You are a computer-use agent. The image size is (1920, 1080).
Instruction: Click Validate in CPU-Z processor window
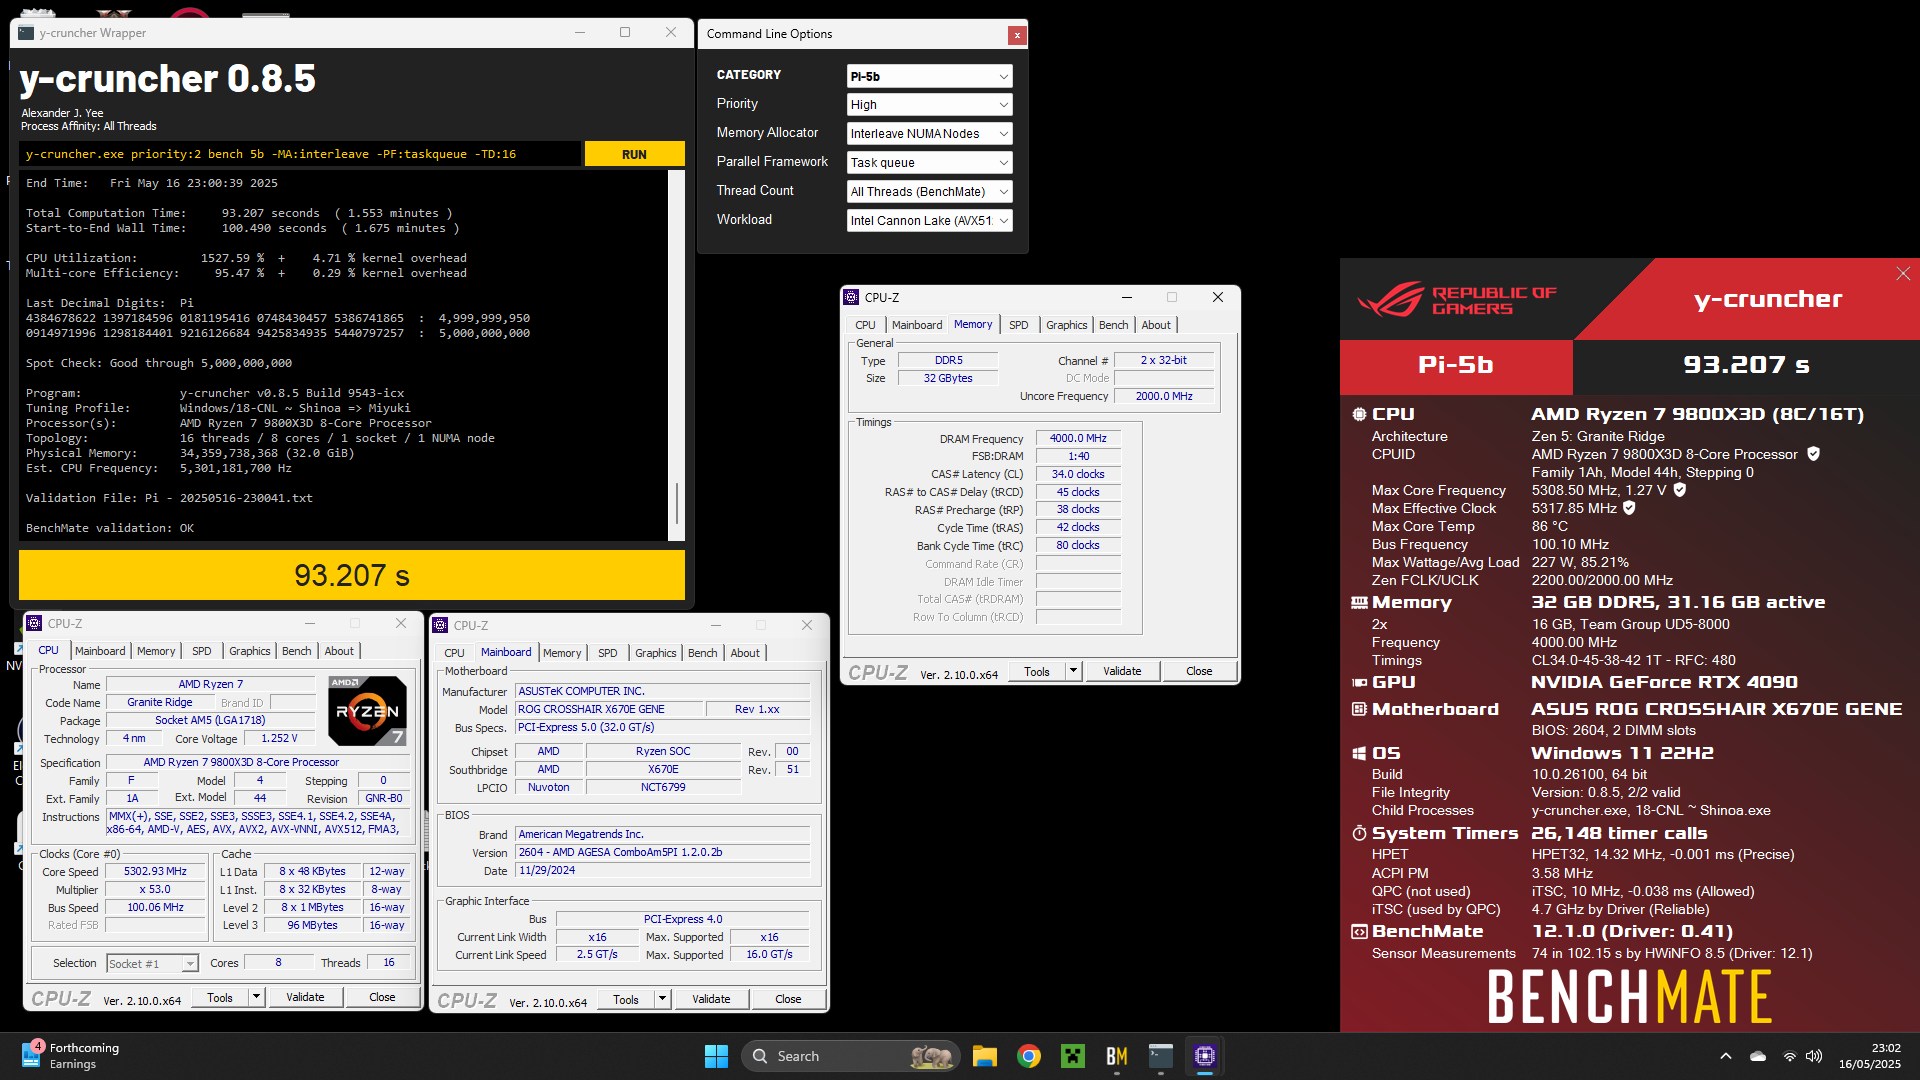tap(305, 997)
